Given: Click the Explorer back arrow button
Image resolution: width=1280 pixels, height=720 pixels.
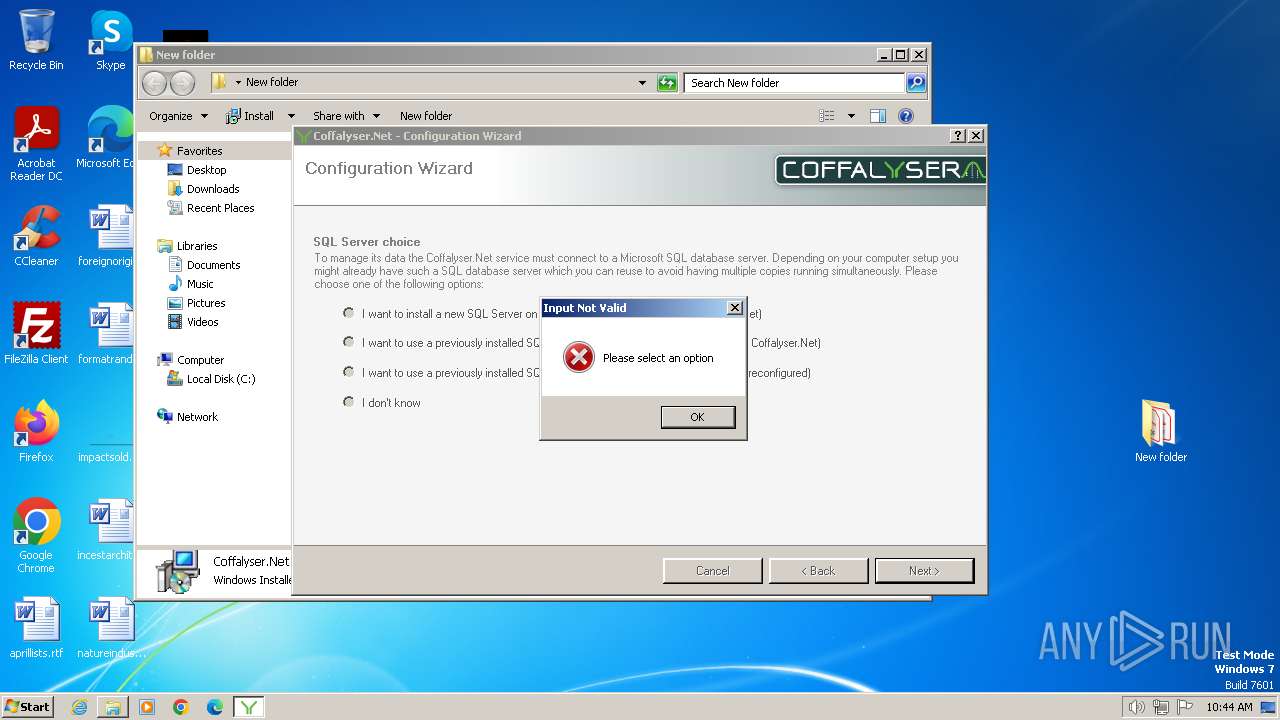Looking at the screenshot, I should [154, 83].
